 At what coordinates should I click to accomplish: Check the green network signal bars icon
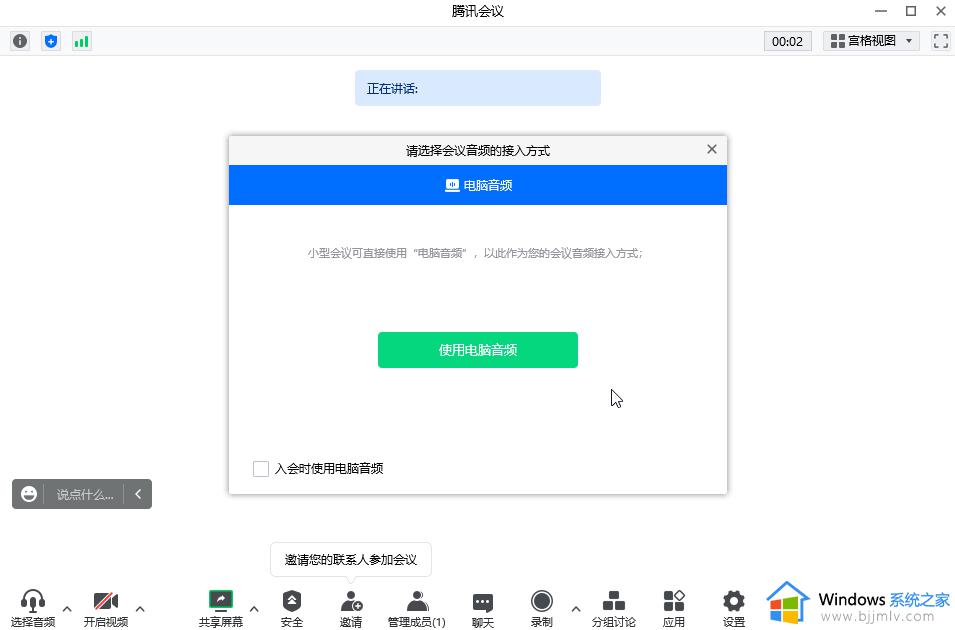[x=82, y=41]
